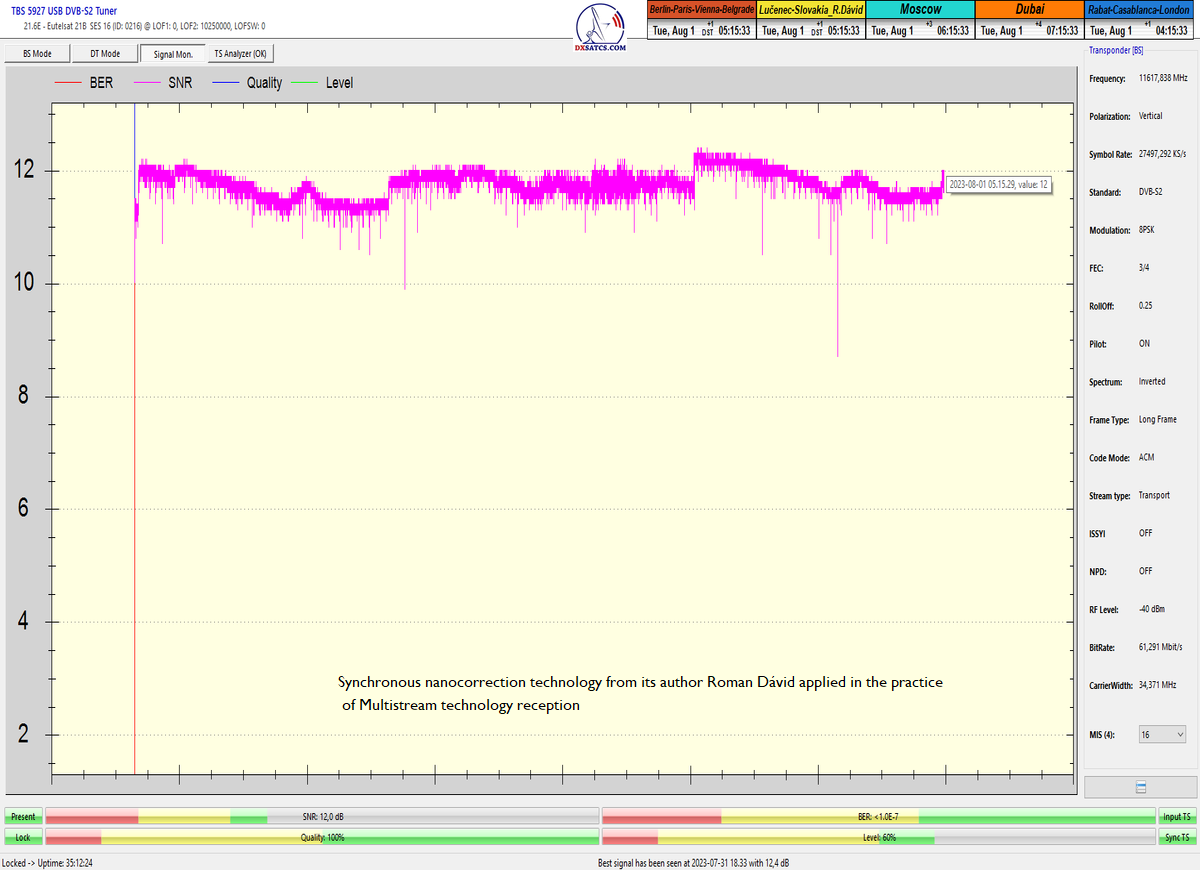Click the list icon button below MIS
This screenshot has width=1200, height=870.
click(1140, 787)
